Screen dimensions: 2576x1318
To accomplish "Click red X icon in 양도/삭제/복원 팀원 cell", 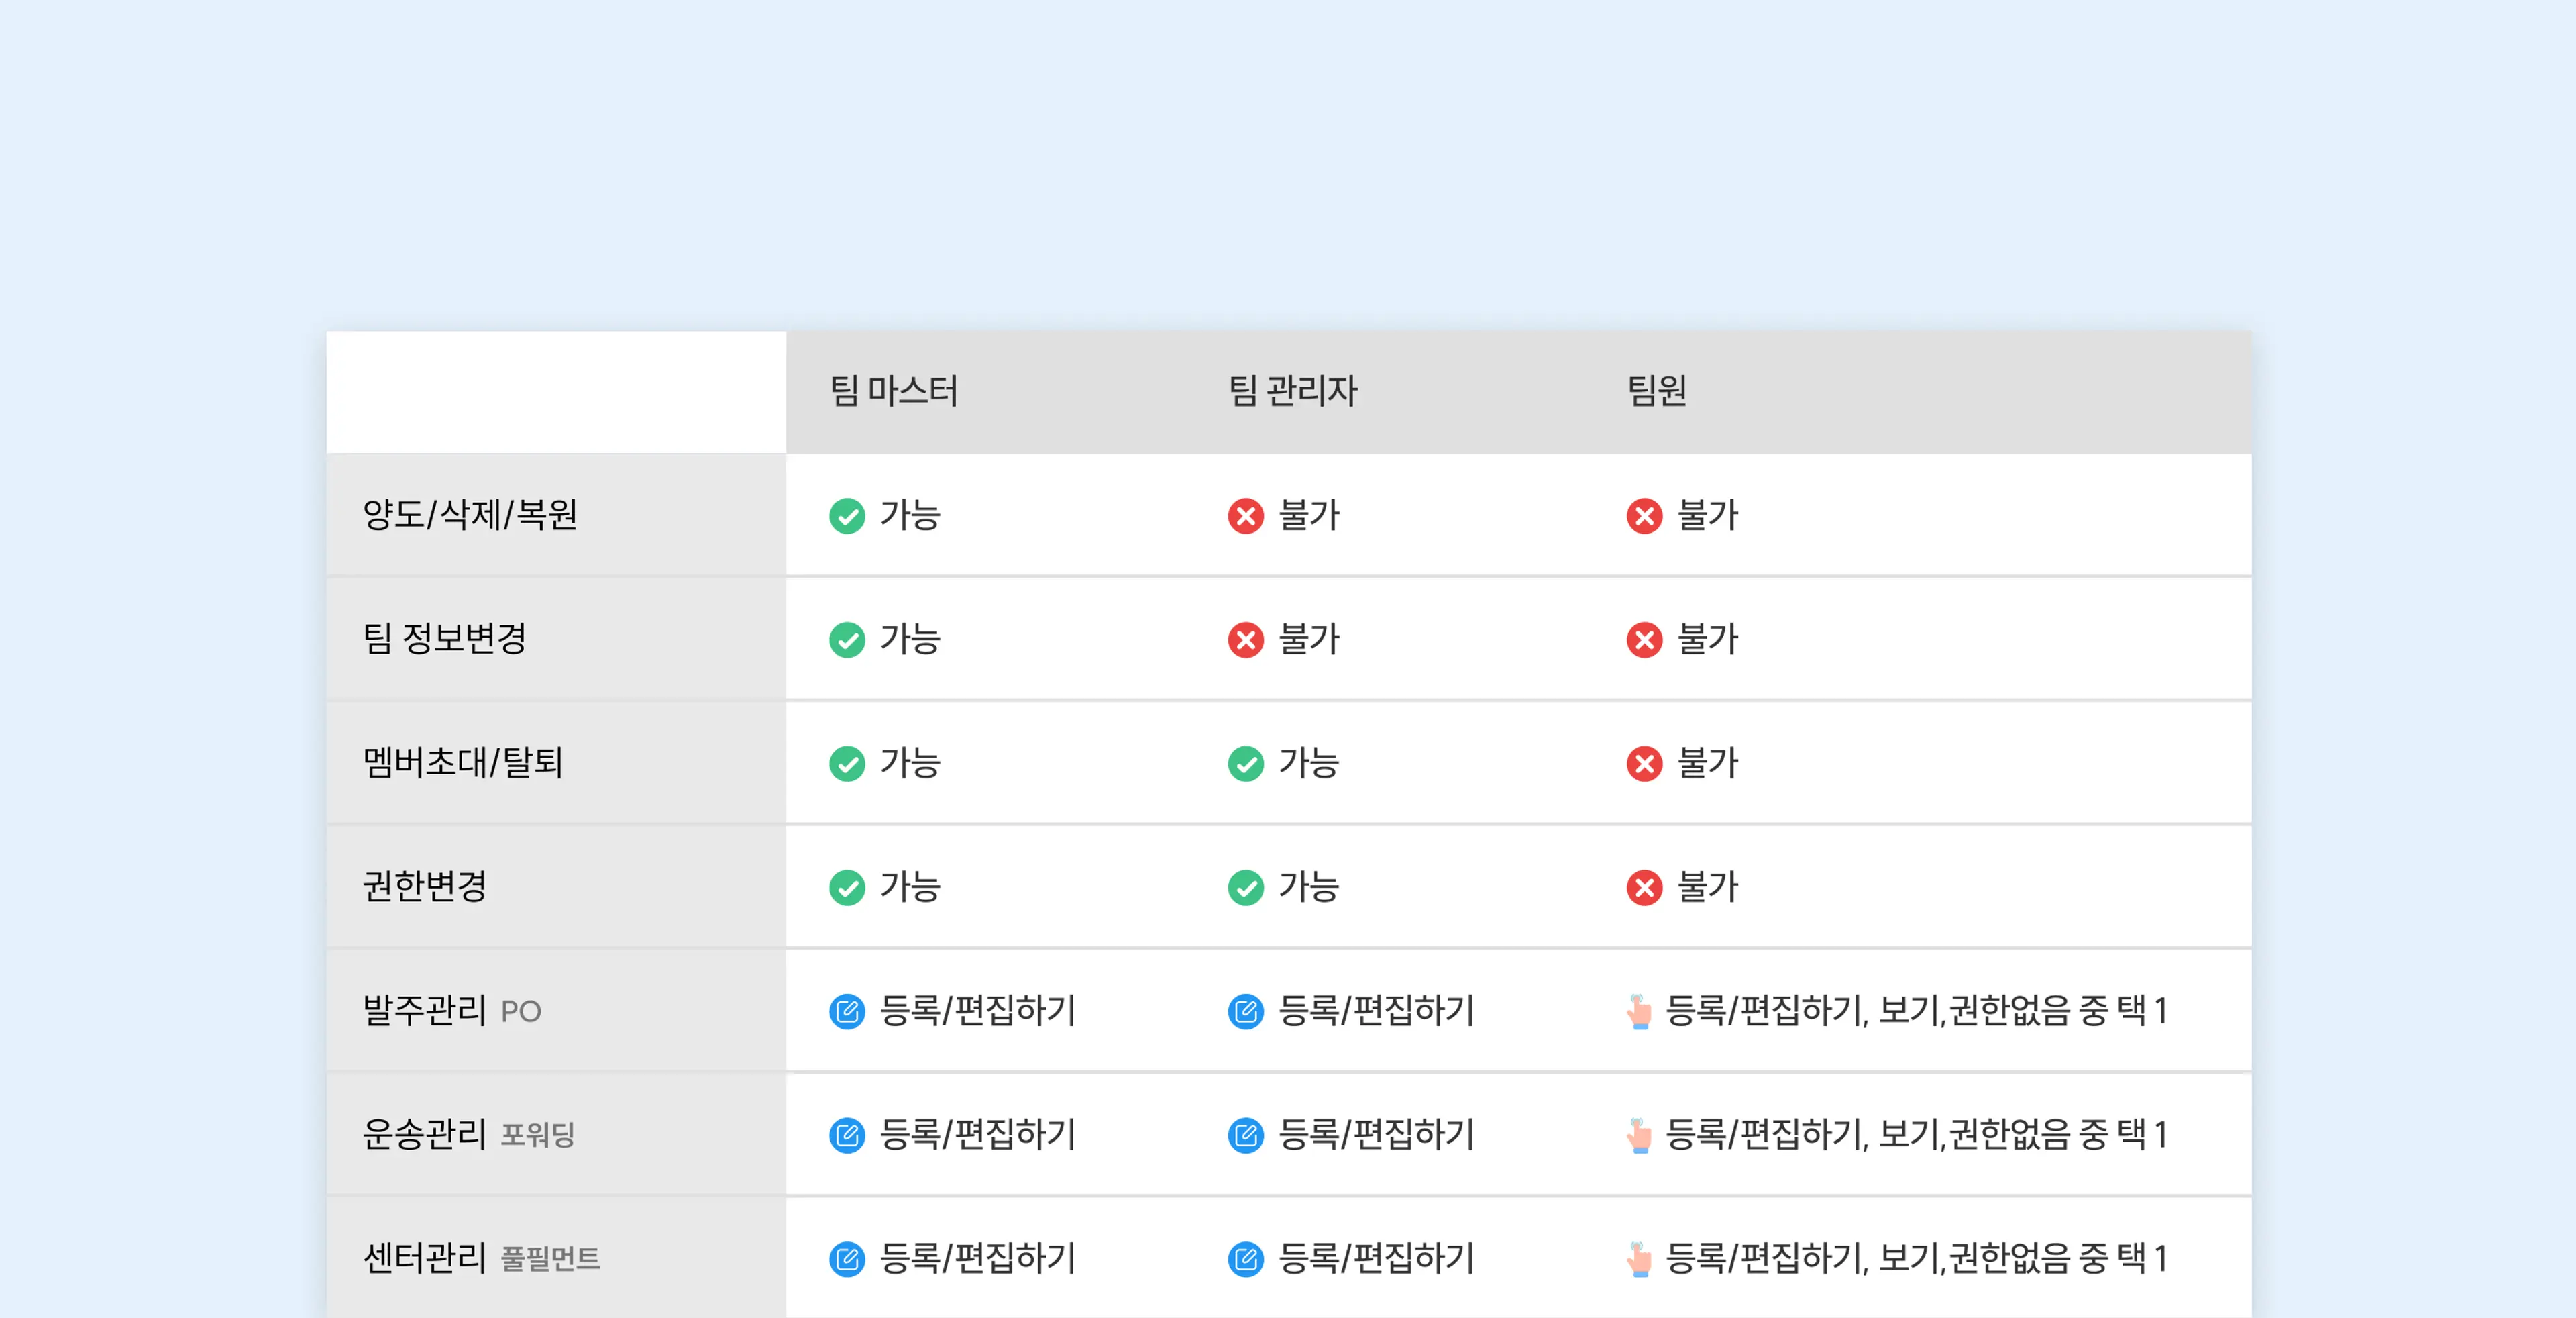I will click(x=1644, y=516).
